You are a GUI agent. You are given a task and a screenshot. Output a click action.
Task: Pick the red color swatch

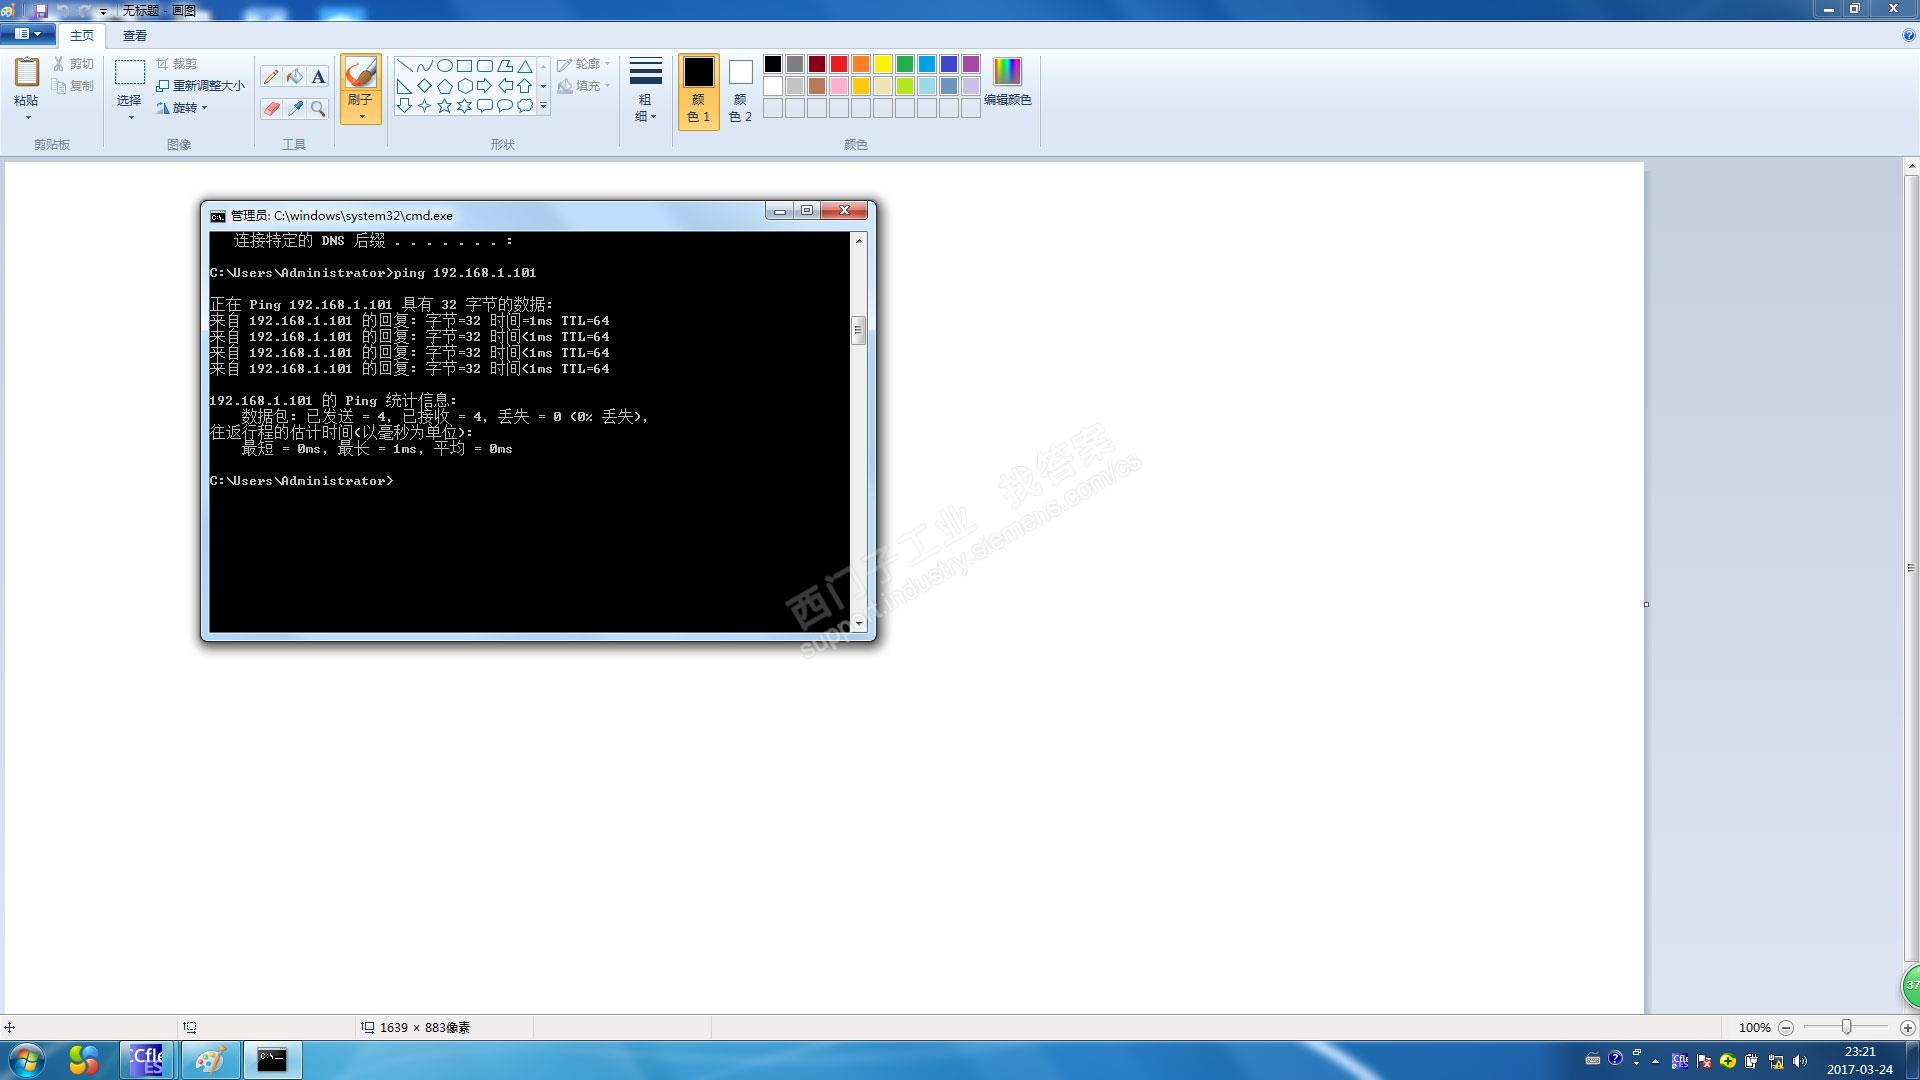(839, 64)
